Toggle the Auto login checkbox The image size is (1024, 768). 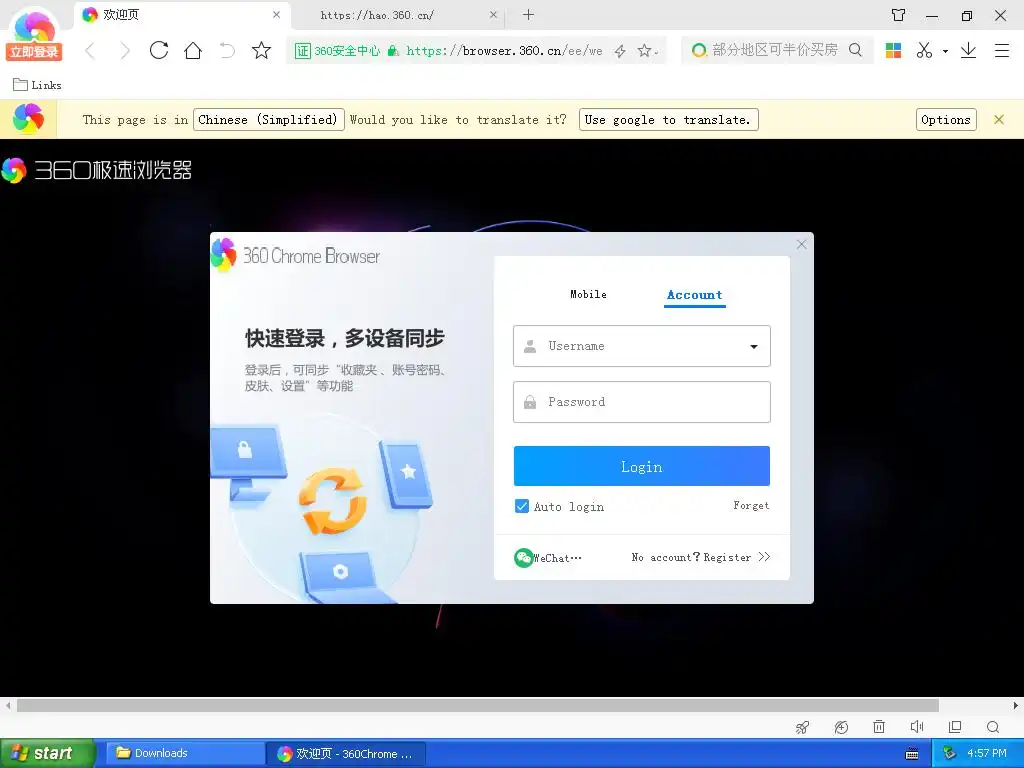[522, 506]
